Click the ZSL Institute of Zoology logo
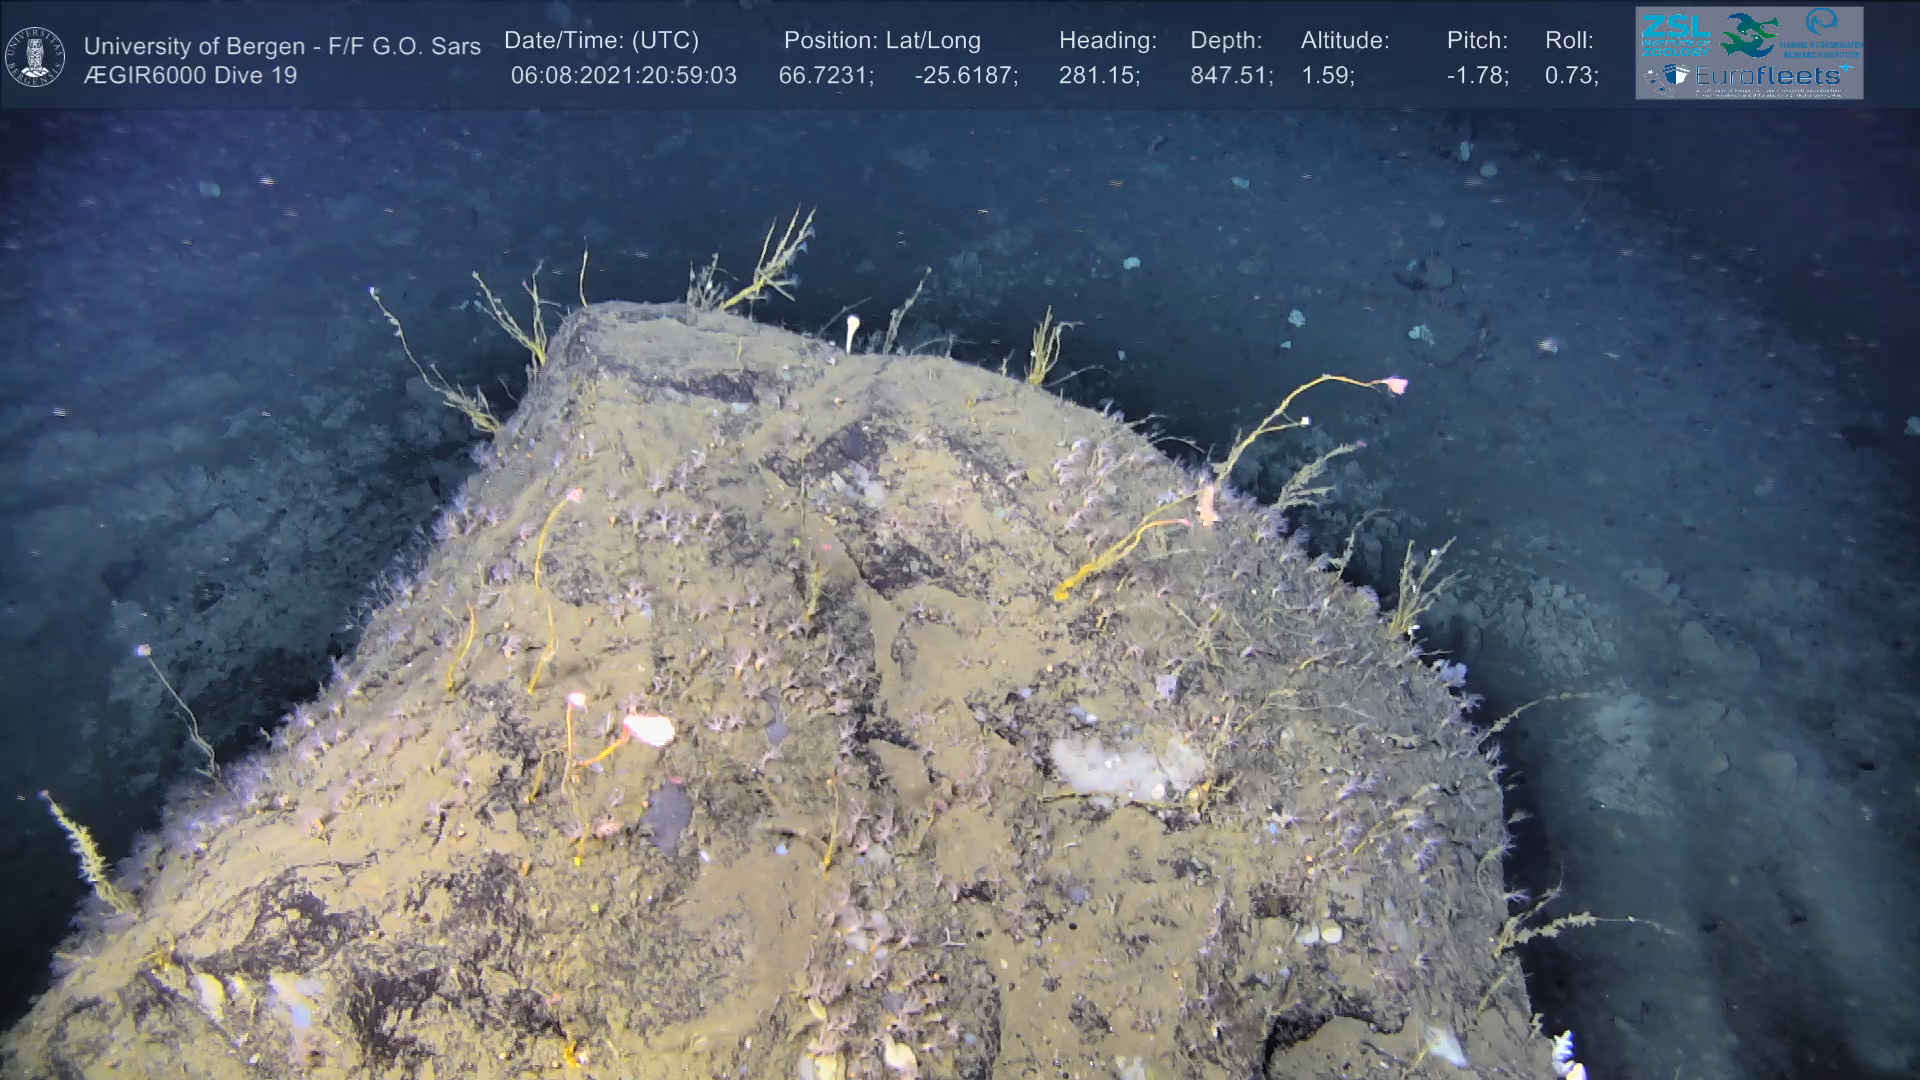 tap(1675, 35)
